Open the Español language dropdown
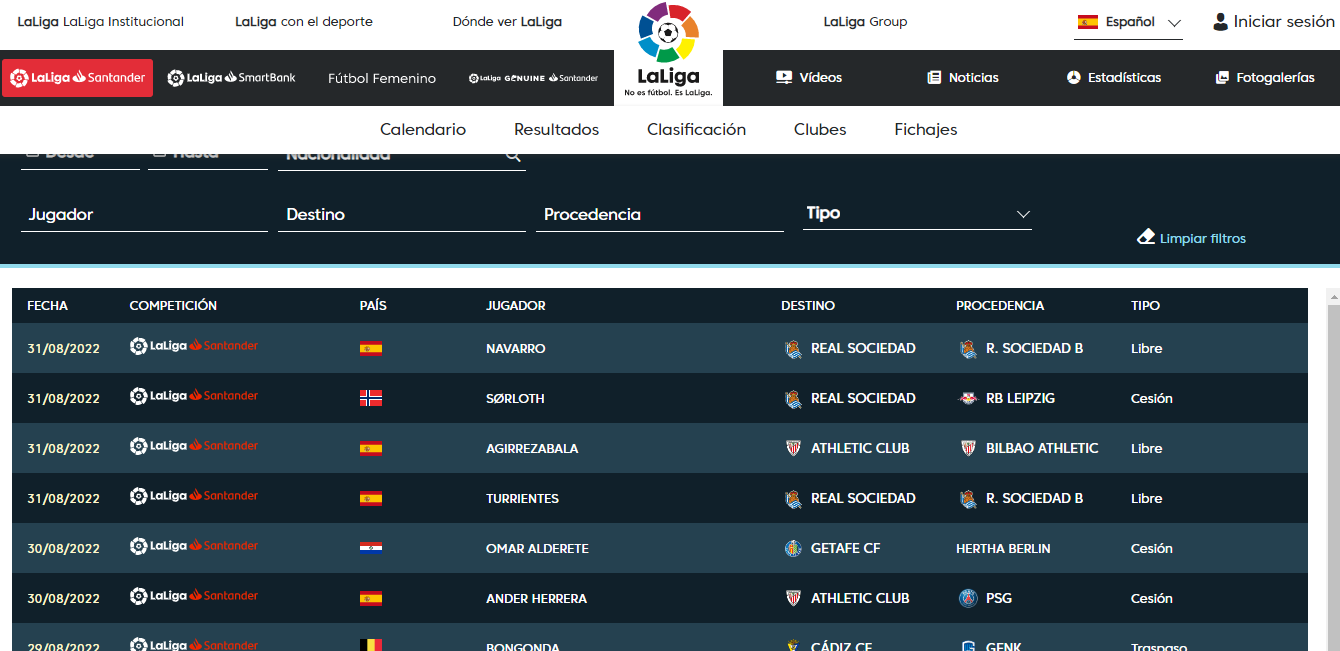This screenshot has height=651, width=1340. pos(1128,22)
